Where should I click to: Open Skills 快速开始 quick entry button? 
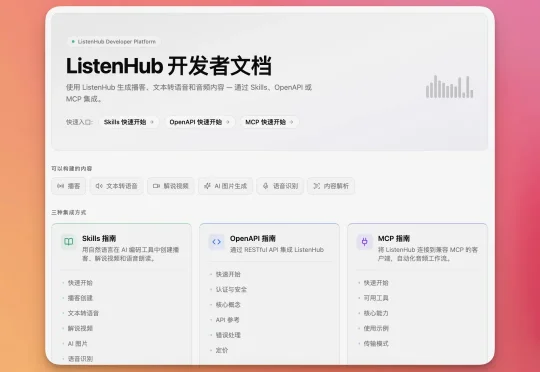click(x=129, y=122)
